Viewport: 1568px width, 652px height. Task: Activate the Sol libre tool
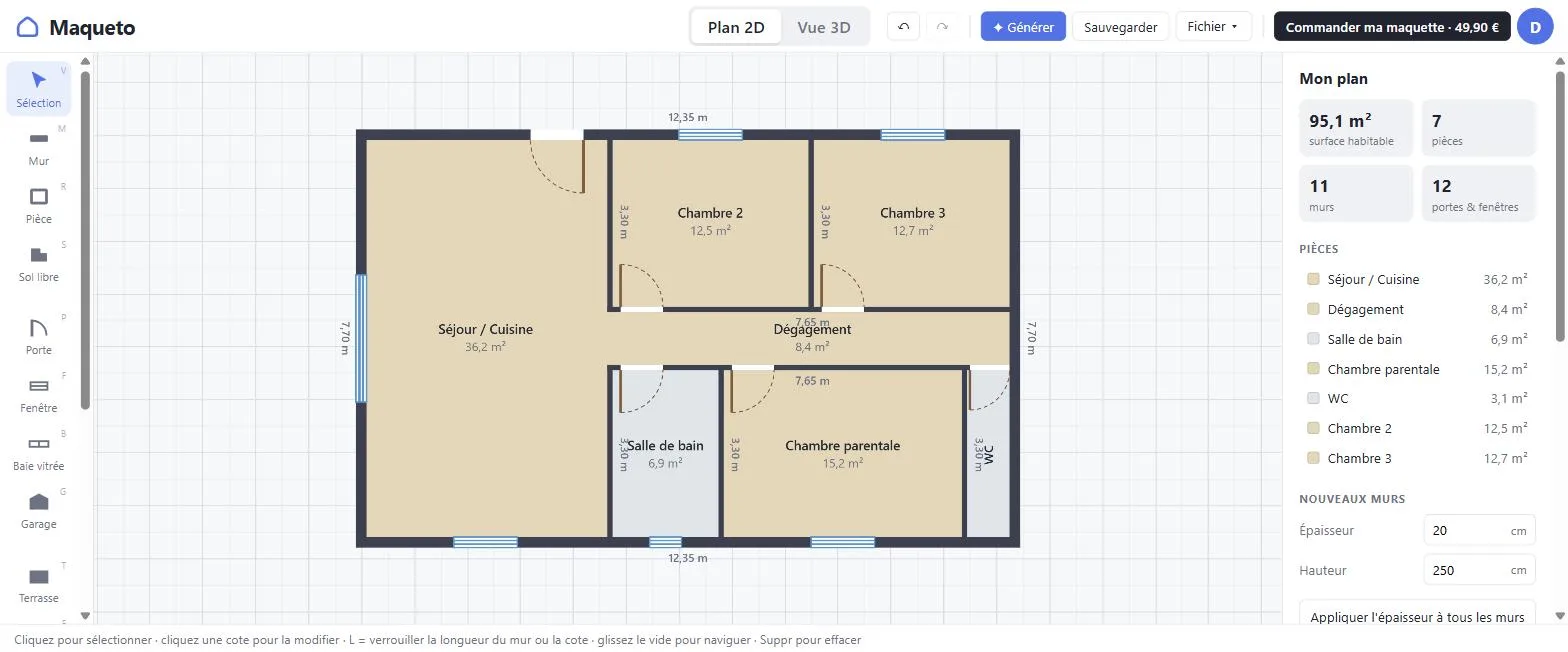(39, 263)
